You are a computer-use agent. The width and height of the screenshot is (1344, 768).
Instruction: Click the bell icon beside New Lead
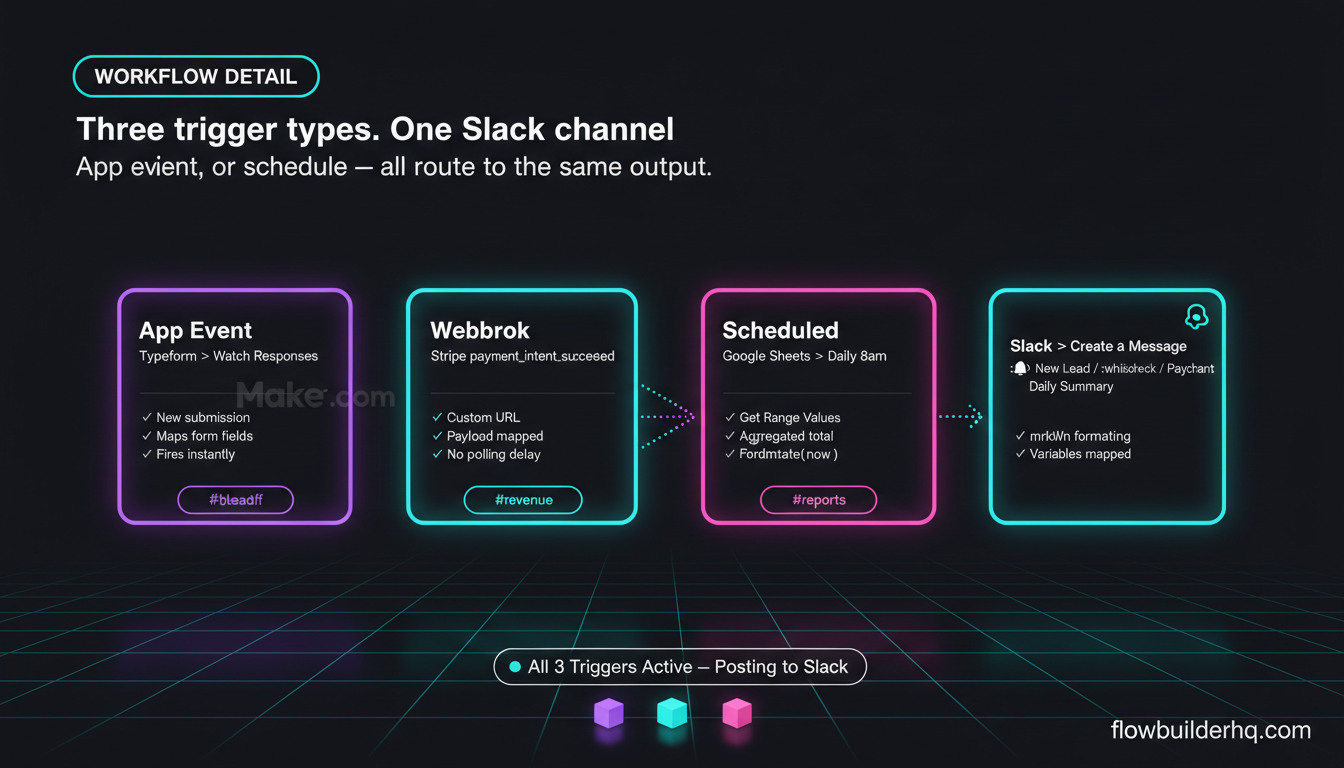coord(1020,368)
